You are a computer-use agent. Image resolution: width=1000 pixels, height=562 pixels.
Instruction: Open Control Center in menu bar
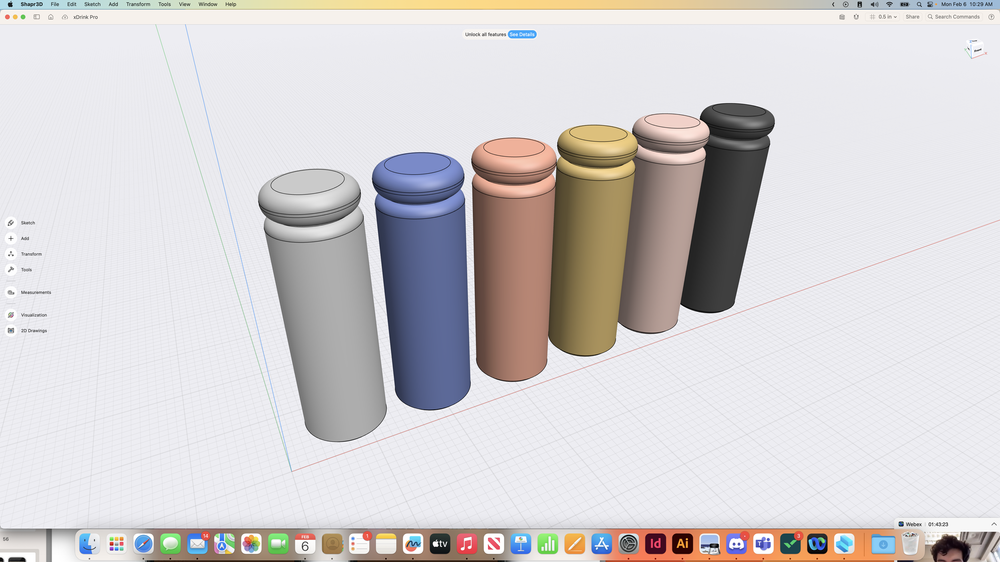pos(930,4)
